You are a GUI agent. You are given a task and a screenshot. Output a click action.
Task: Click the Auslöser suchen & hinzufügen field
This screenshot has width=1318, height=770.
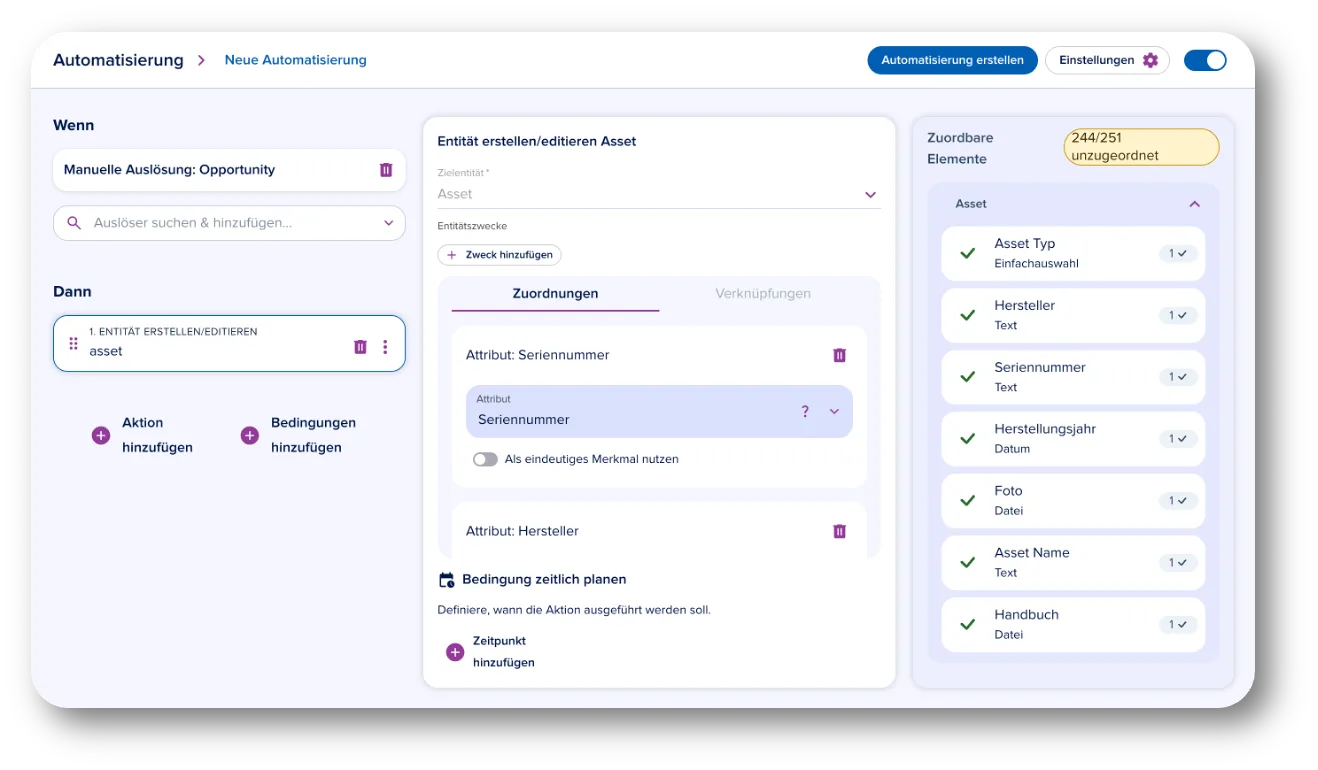coord(229,223)
